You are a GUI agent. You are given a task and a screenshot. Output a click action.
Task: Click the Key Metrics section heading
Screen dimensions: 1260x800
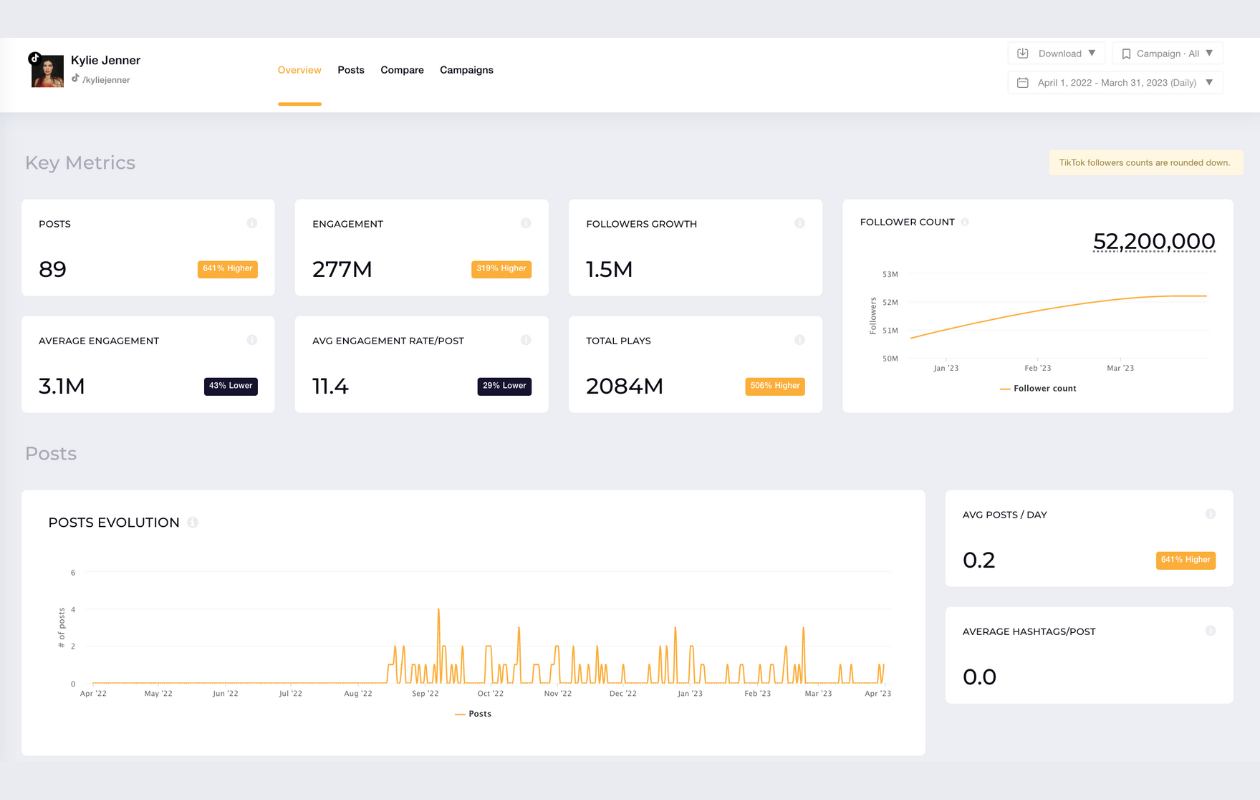pos(80,163)
